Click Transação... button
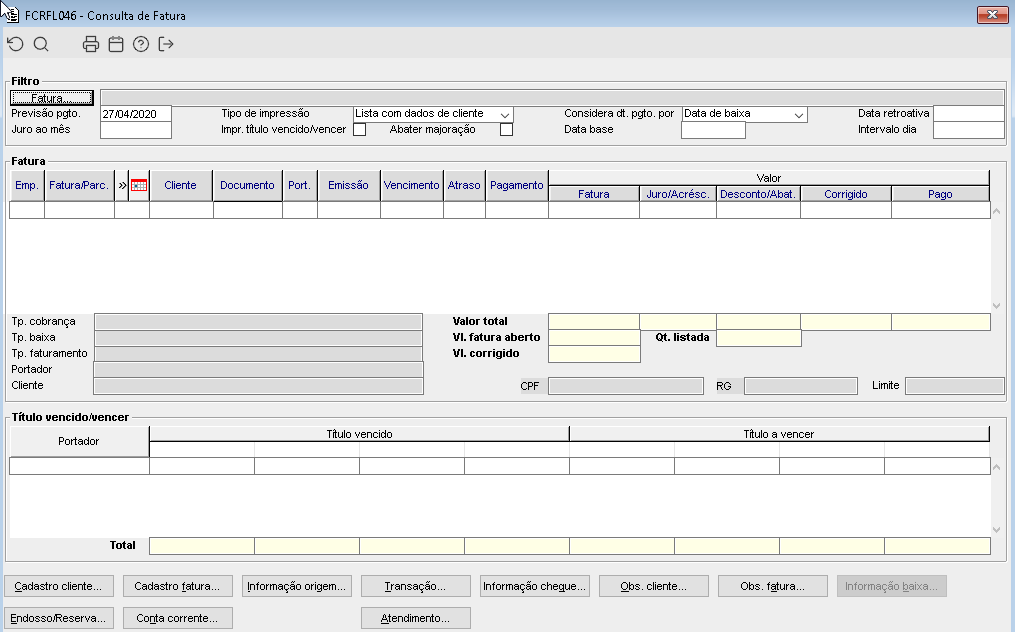The width and height of the screenshot is (1015, 632). [416, 586]
